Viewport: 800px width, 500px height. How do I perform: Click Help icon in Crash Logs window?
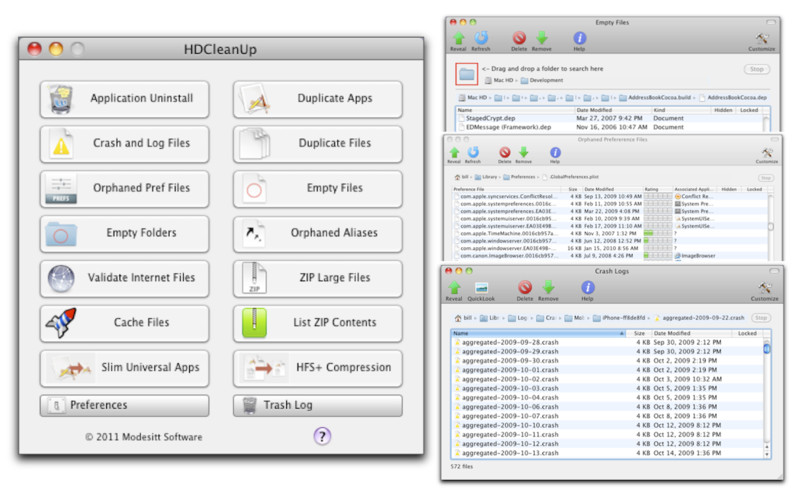coord(588,290)
